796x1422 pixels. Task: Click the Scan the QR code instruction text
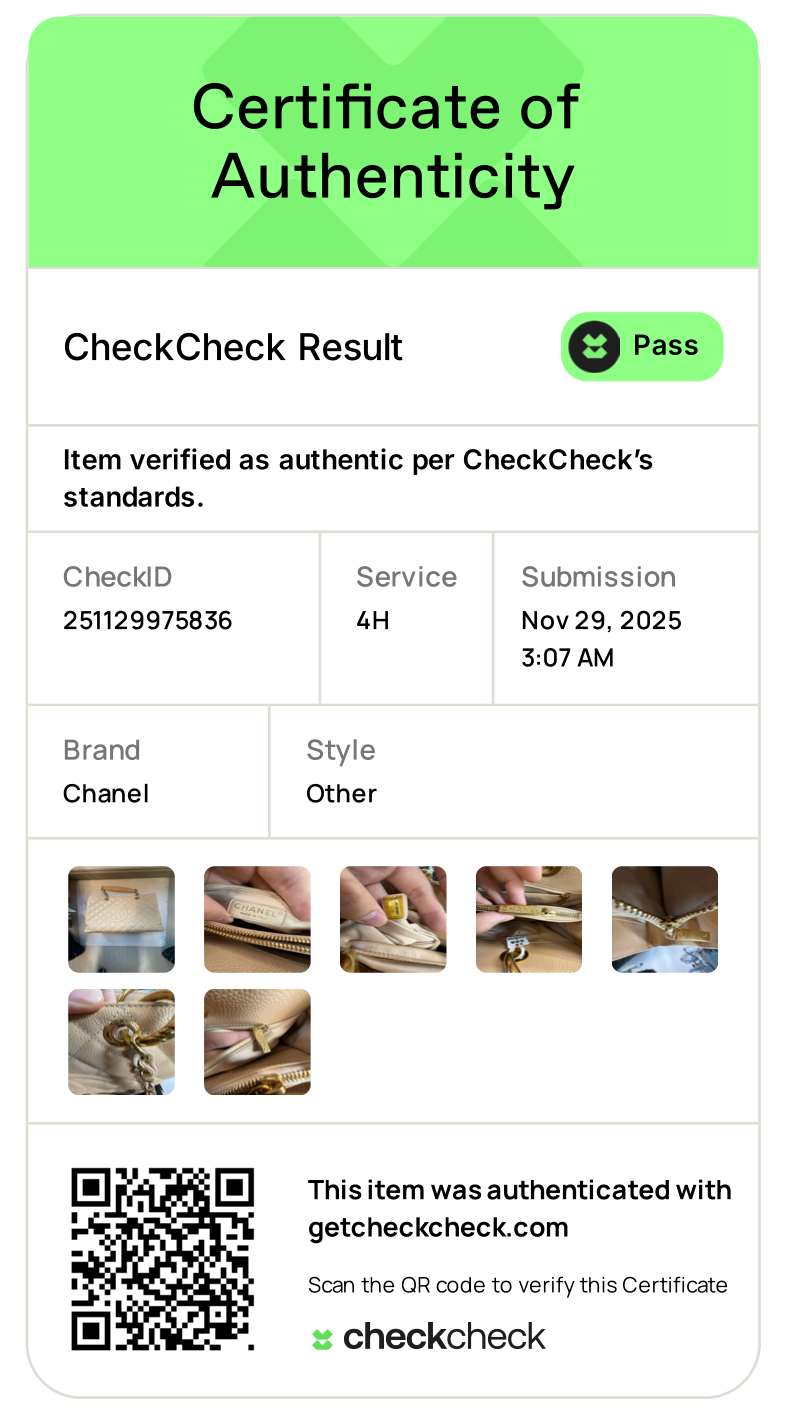tap(518, 1285)
